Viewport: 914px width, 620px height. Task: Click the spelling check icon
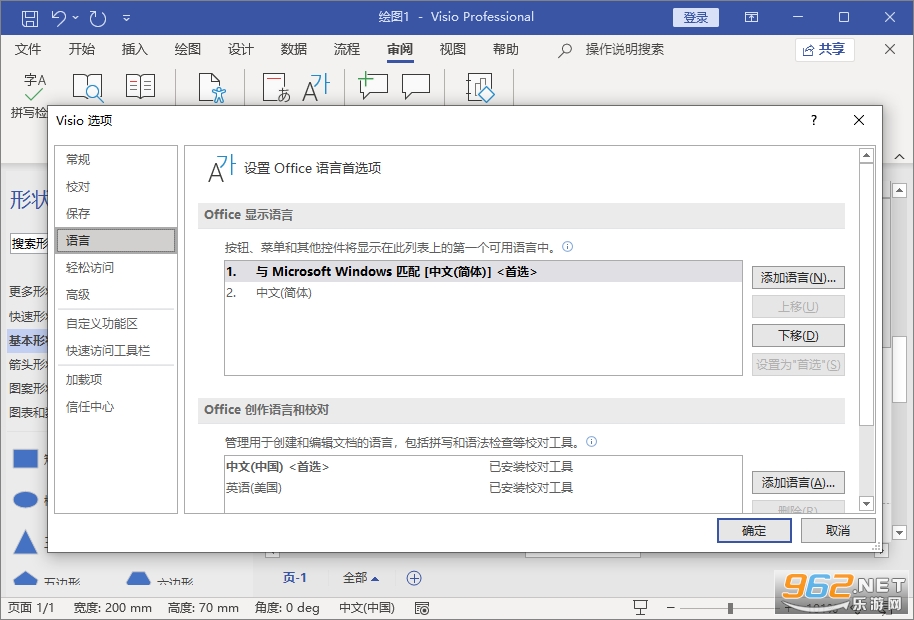(34, 87)
